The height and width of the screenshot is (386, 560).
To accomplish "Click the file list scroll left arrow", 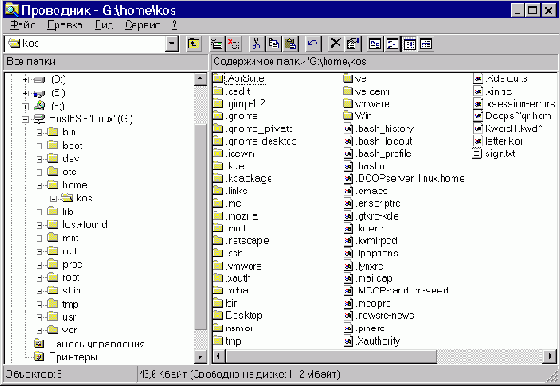I will click(219, 356).
